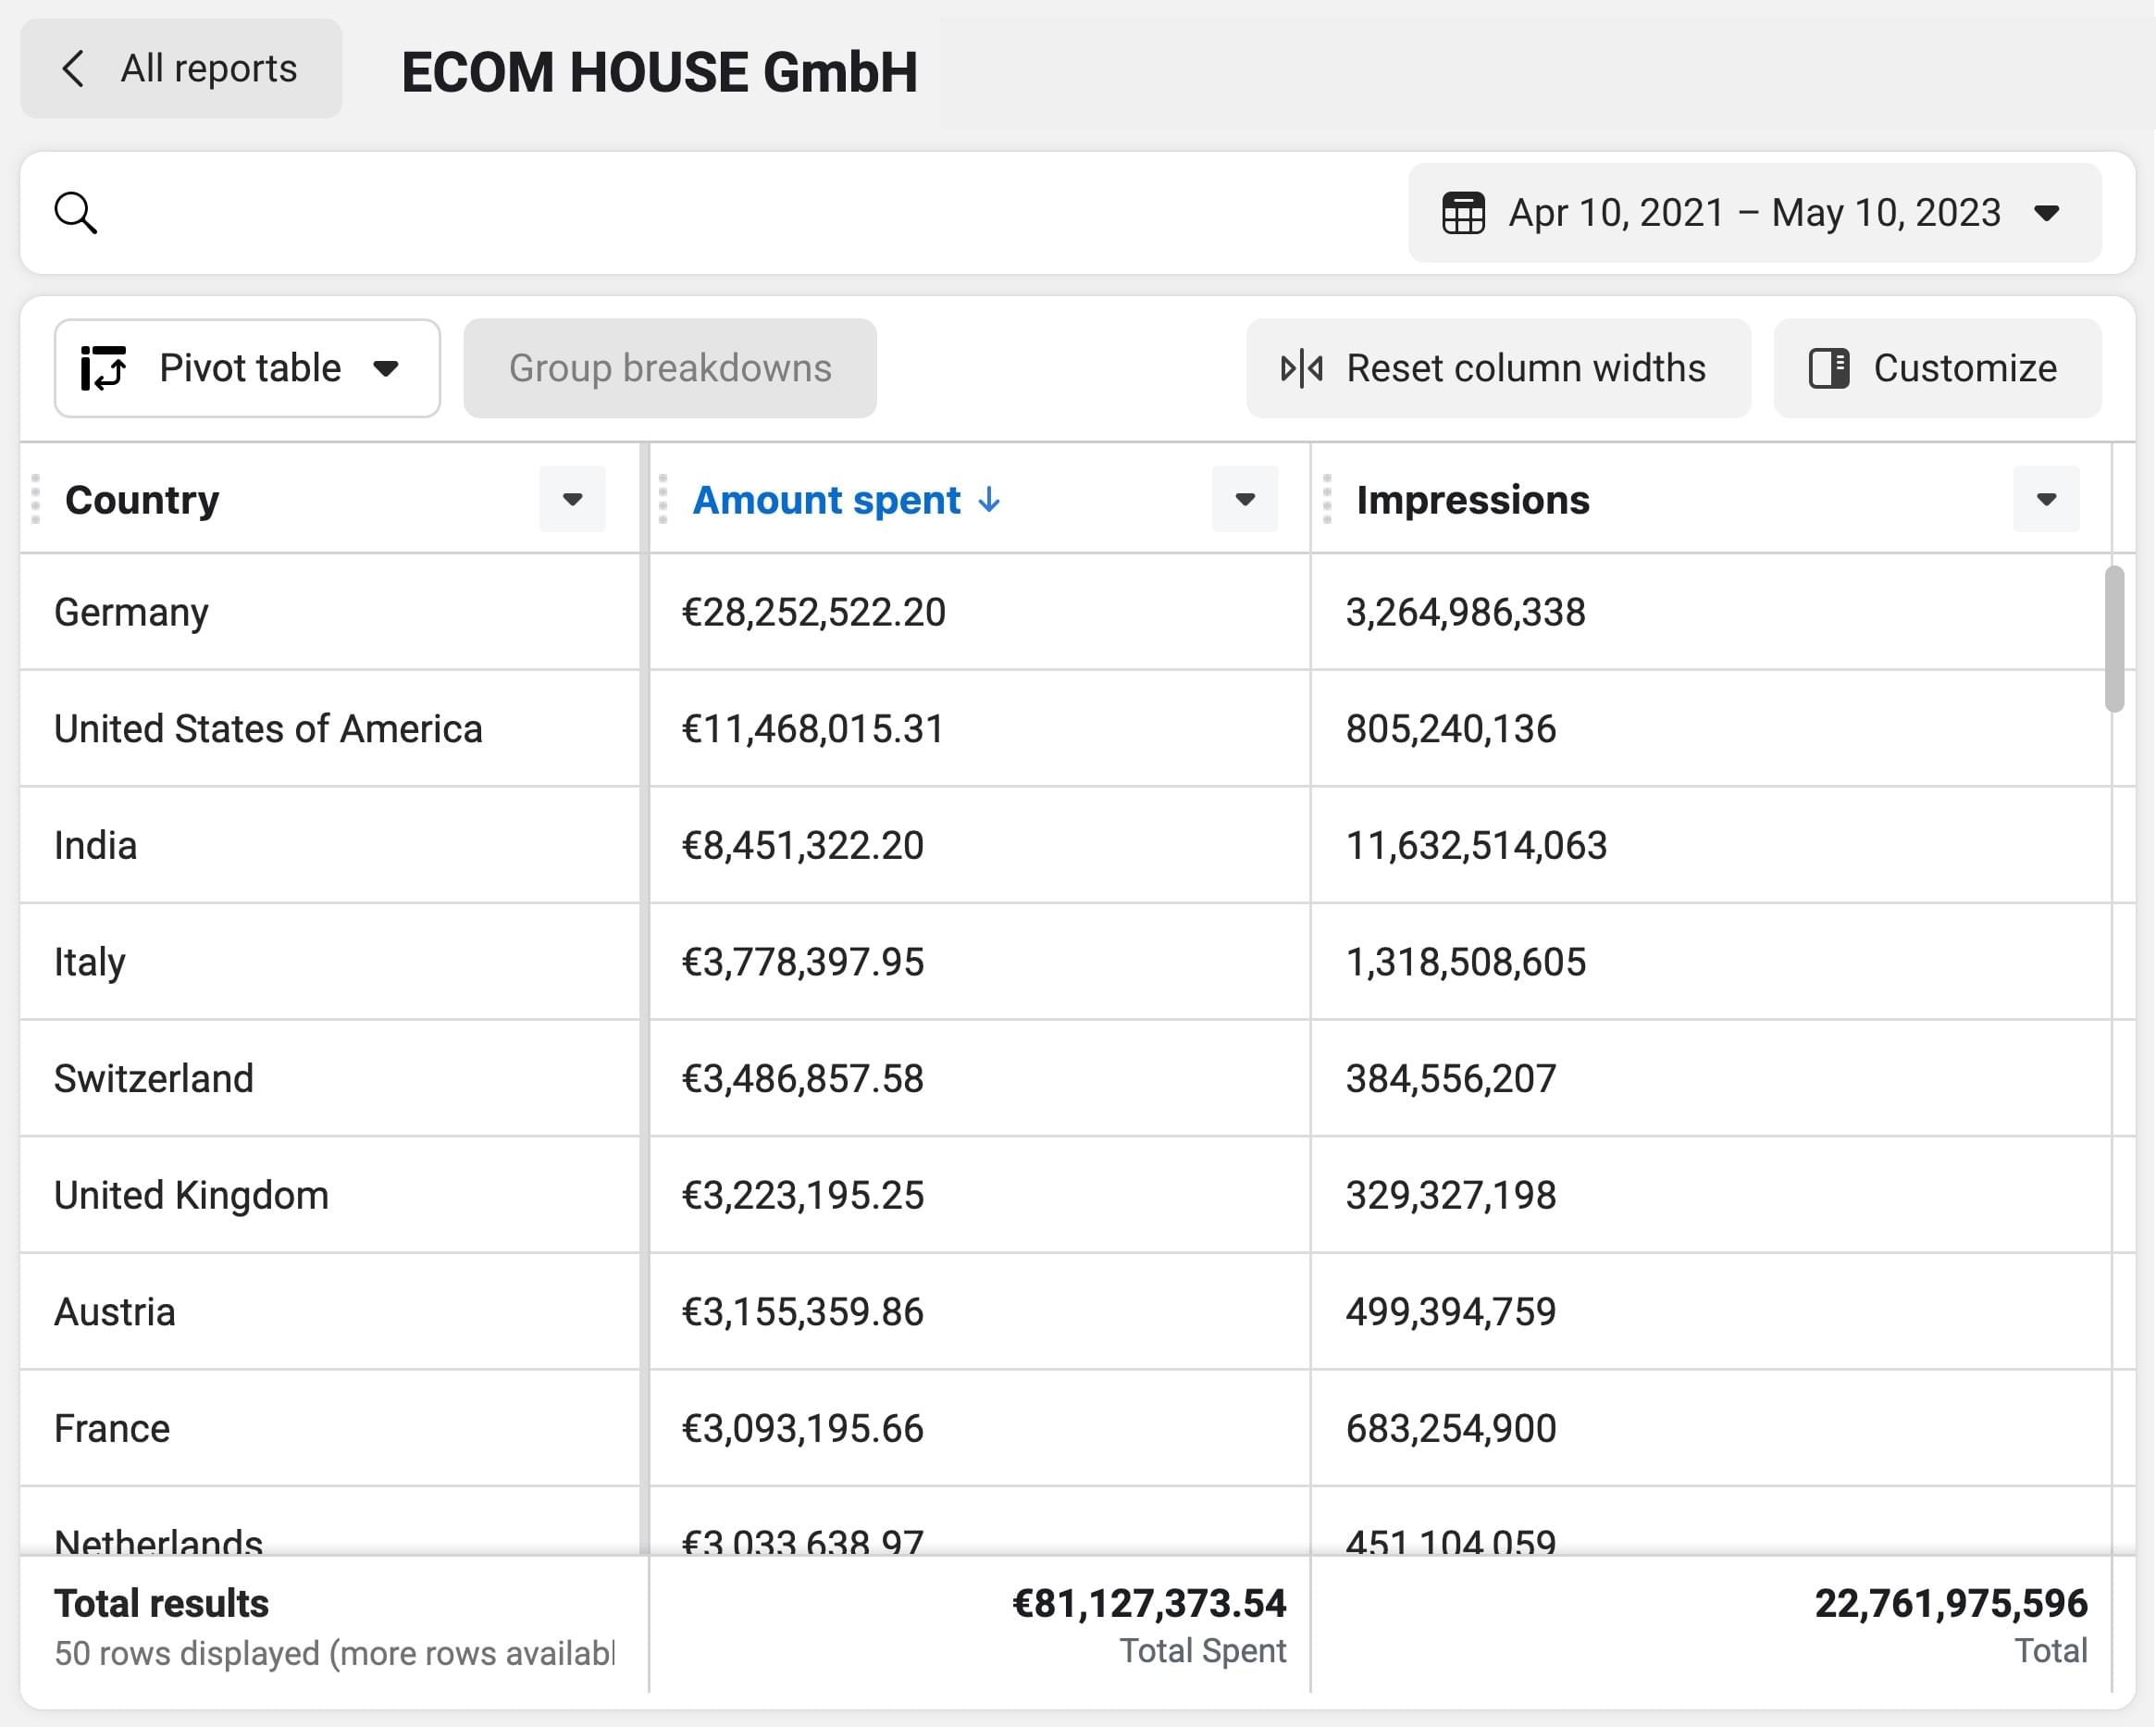Image resolution: width=2156 pixels, height=1727 pixels.
Task: Click the descending sort arrow on Amount spent
Action: 989,499
